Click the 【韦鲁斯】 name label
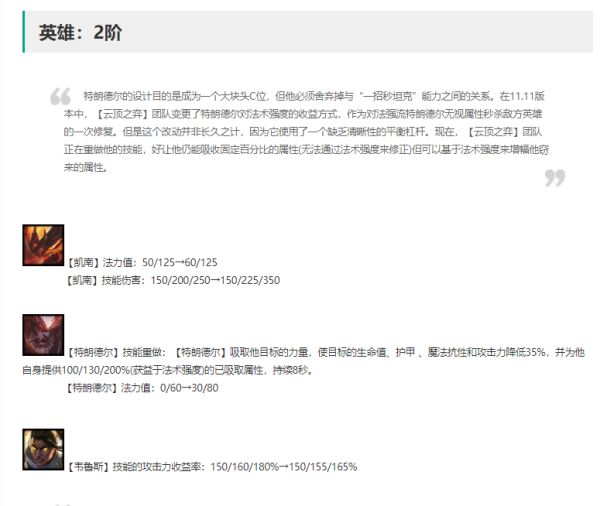 pos(88,467)
